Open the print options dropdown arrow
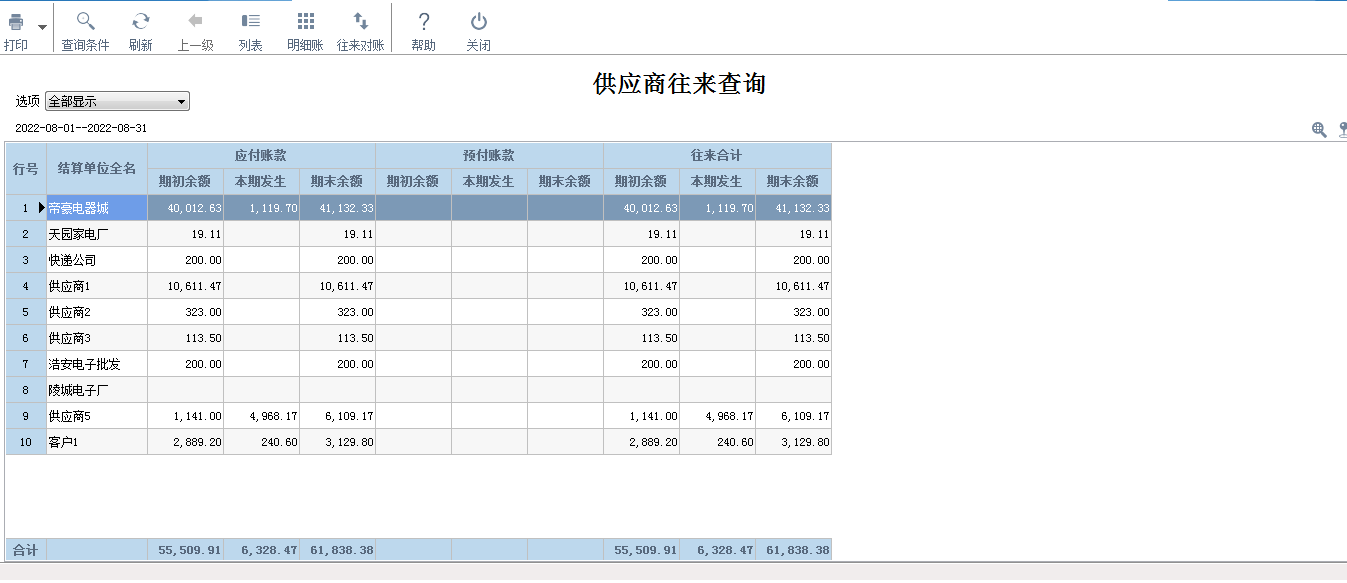 click(42, 27)
